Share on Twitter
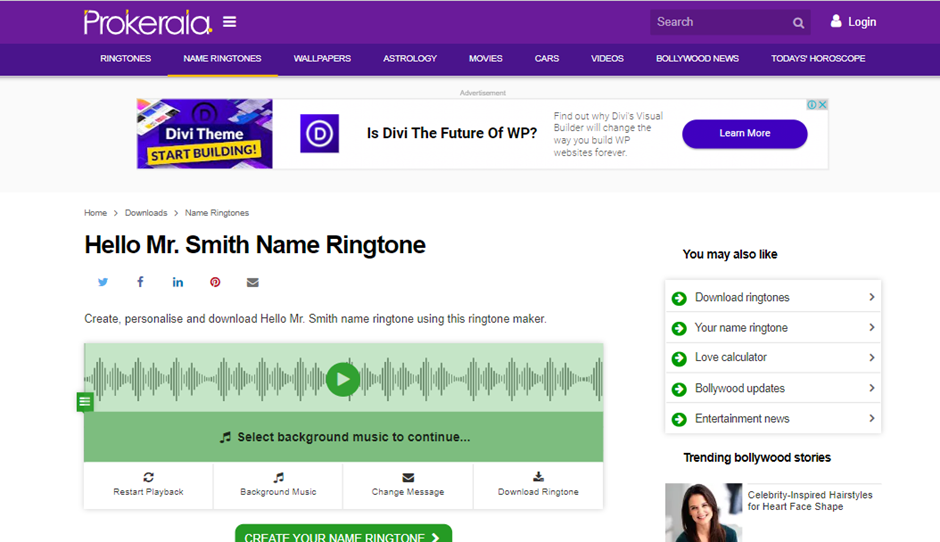The image size is (940, 542). pos(103,282)
